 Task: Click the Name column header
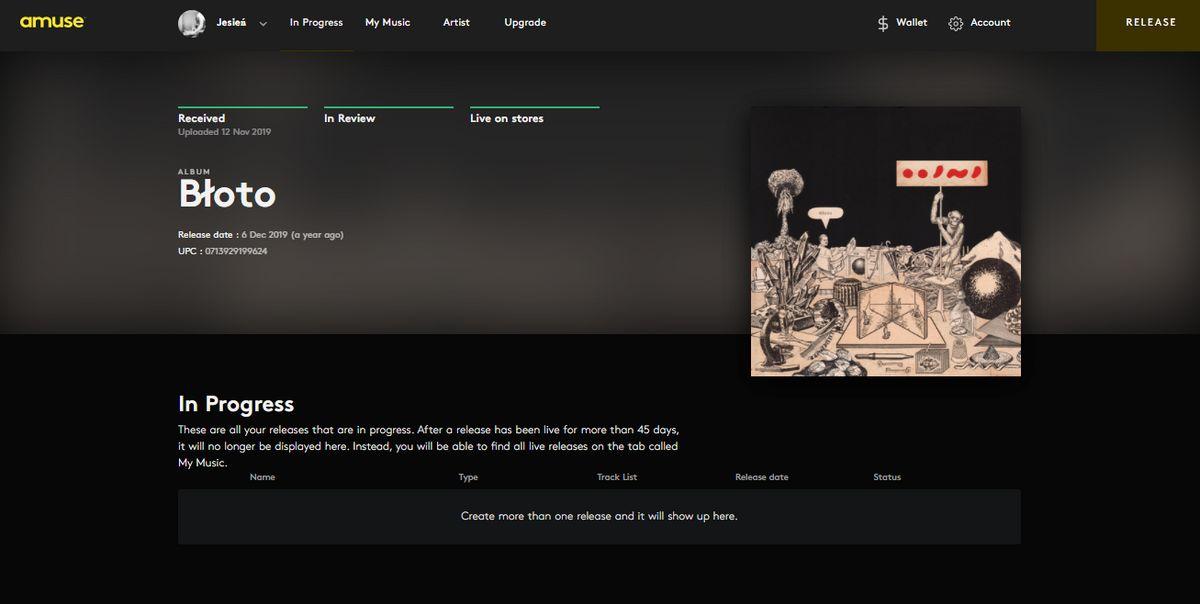[263, 477]
